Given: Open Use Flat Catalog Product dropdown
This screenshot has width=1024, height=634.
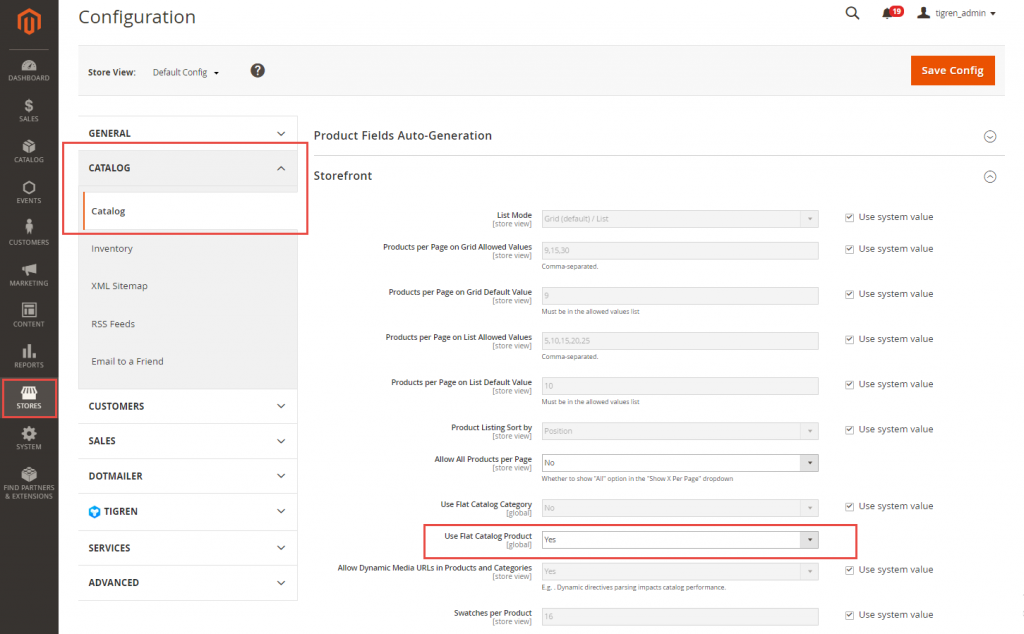Looking at the screenshot, I should point(680,540).
